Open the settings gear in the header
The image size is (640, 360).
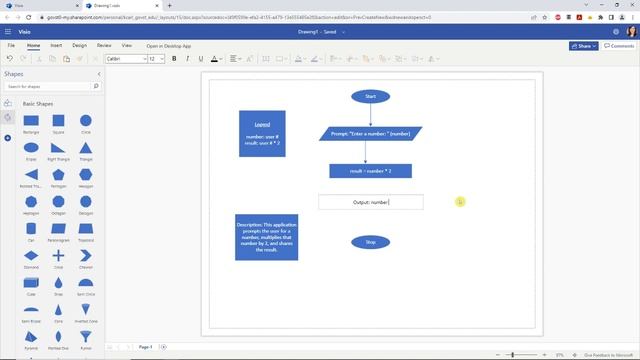616,32
